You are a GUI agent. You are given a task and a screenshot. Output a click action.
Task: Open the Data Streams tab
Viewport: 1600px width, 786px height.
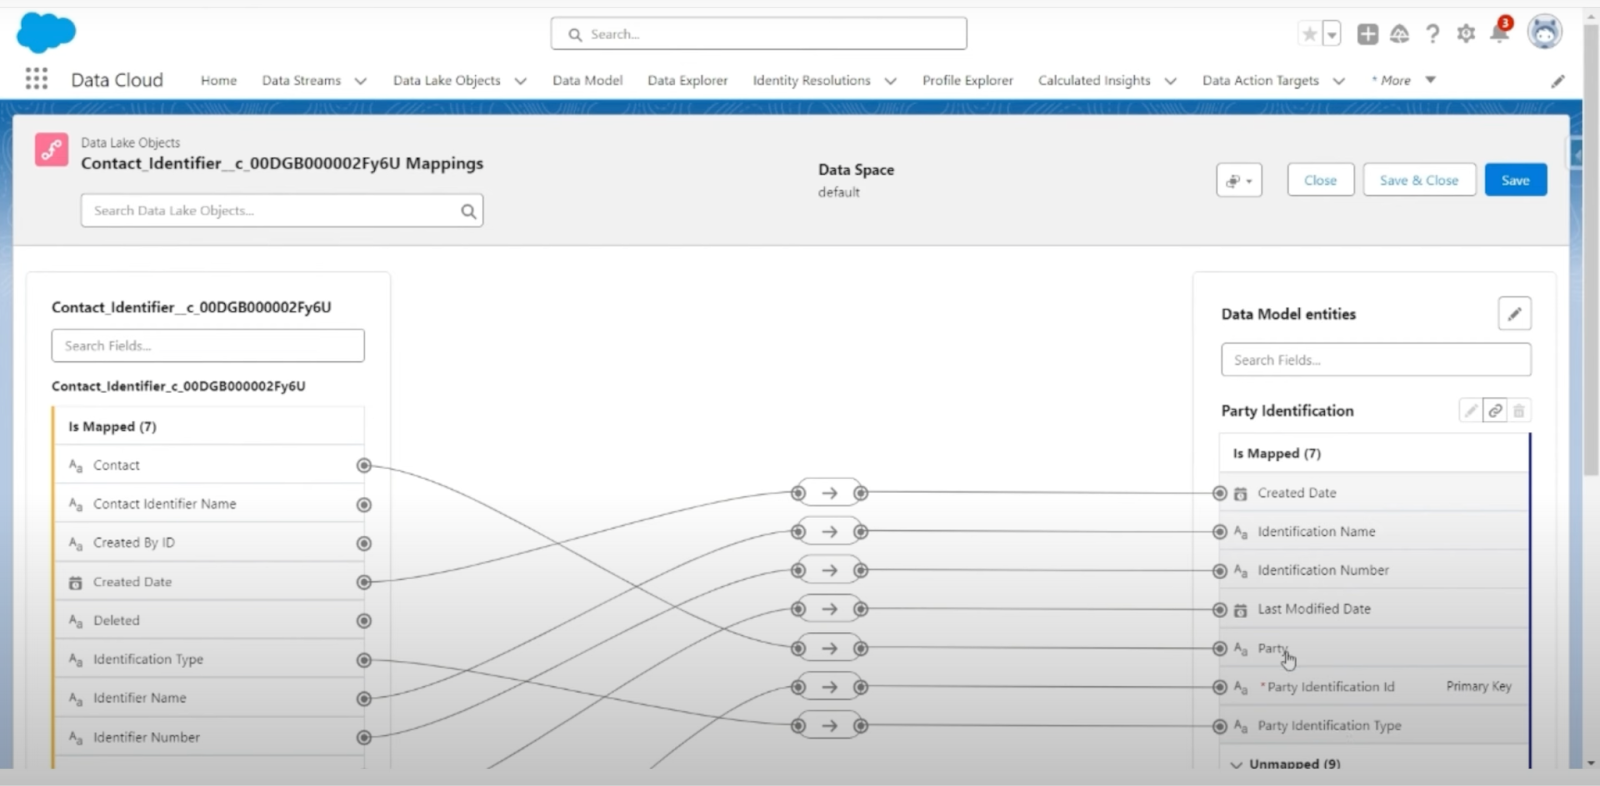pyautogui.click(x=301, y=80)
